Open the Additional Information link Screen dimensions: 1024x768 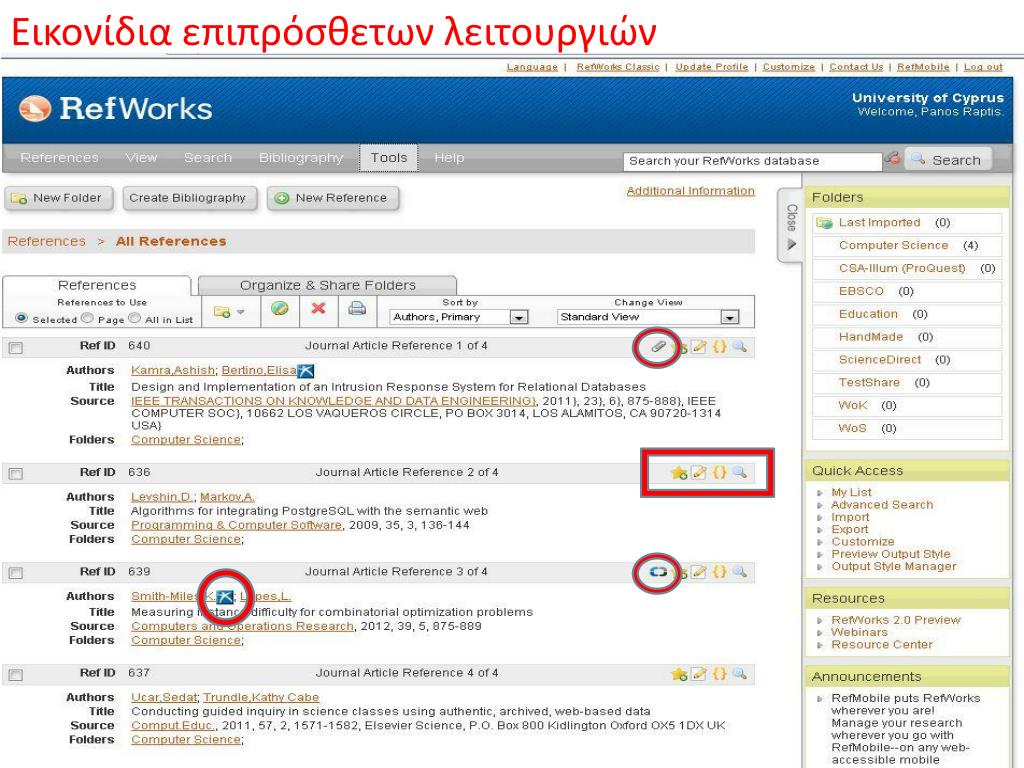690,191
